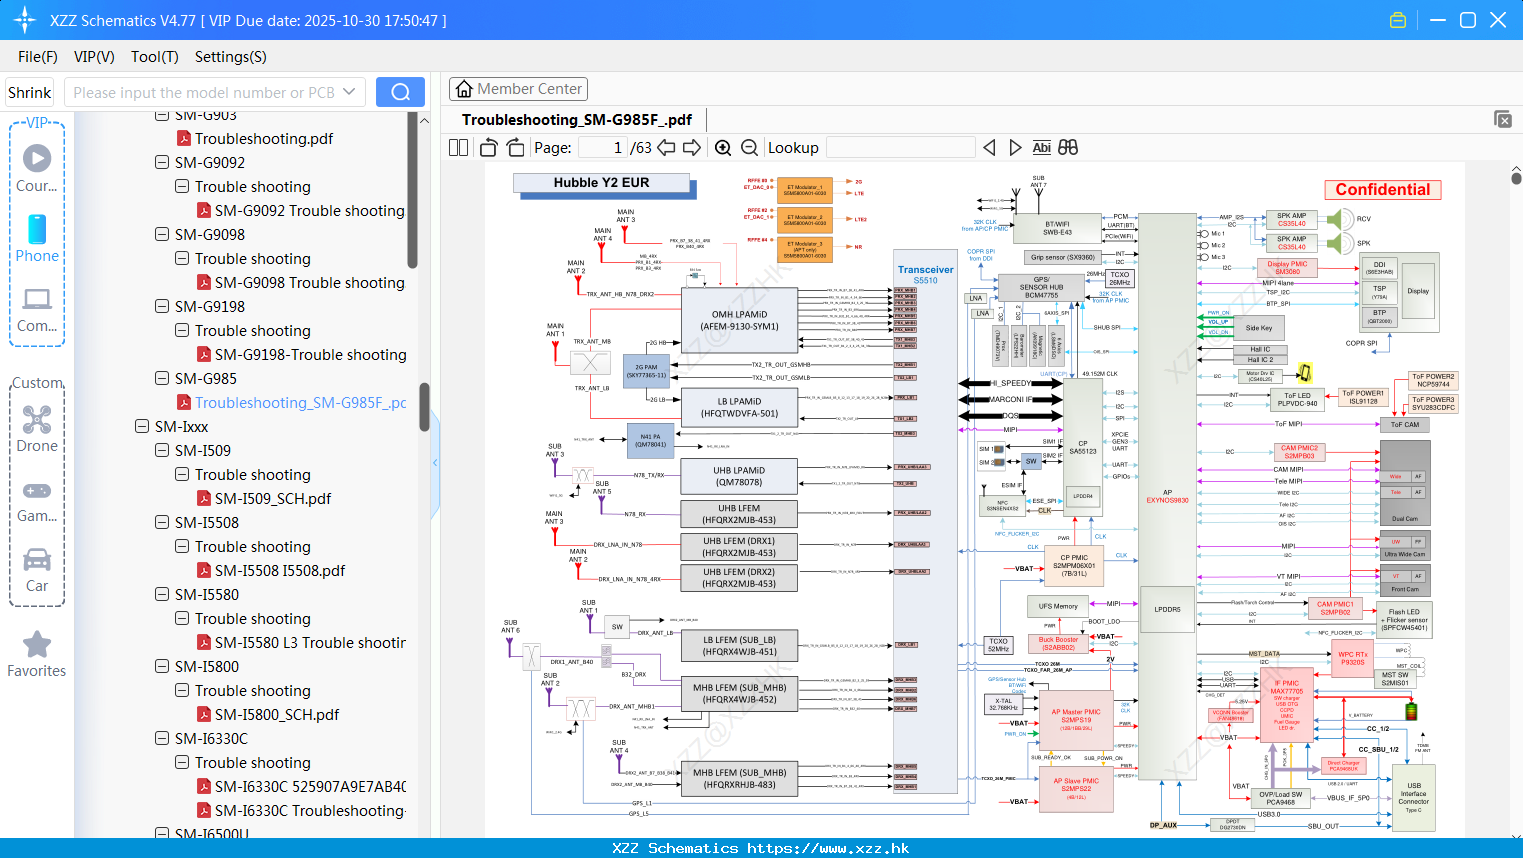
Task: Open the Courses sidebar section
Action: [x=37, y=169]
